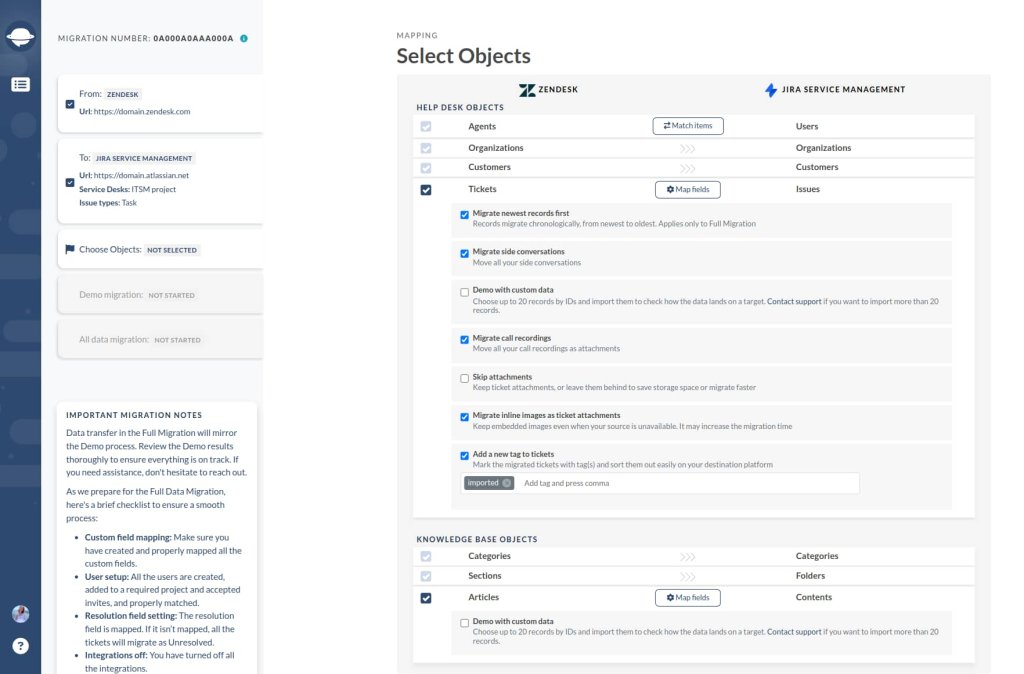Click the flag icon beside Choose Objects
Image resolution: width=1024 pixels, height=674 pixels.
click(x=70, y=249)
